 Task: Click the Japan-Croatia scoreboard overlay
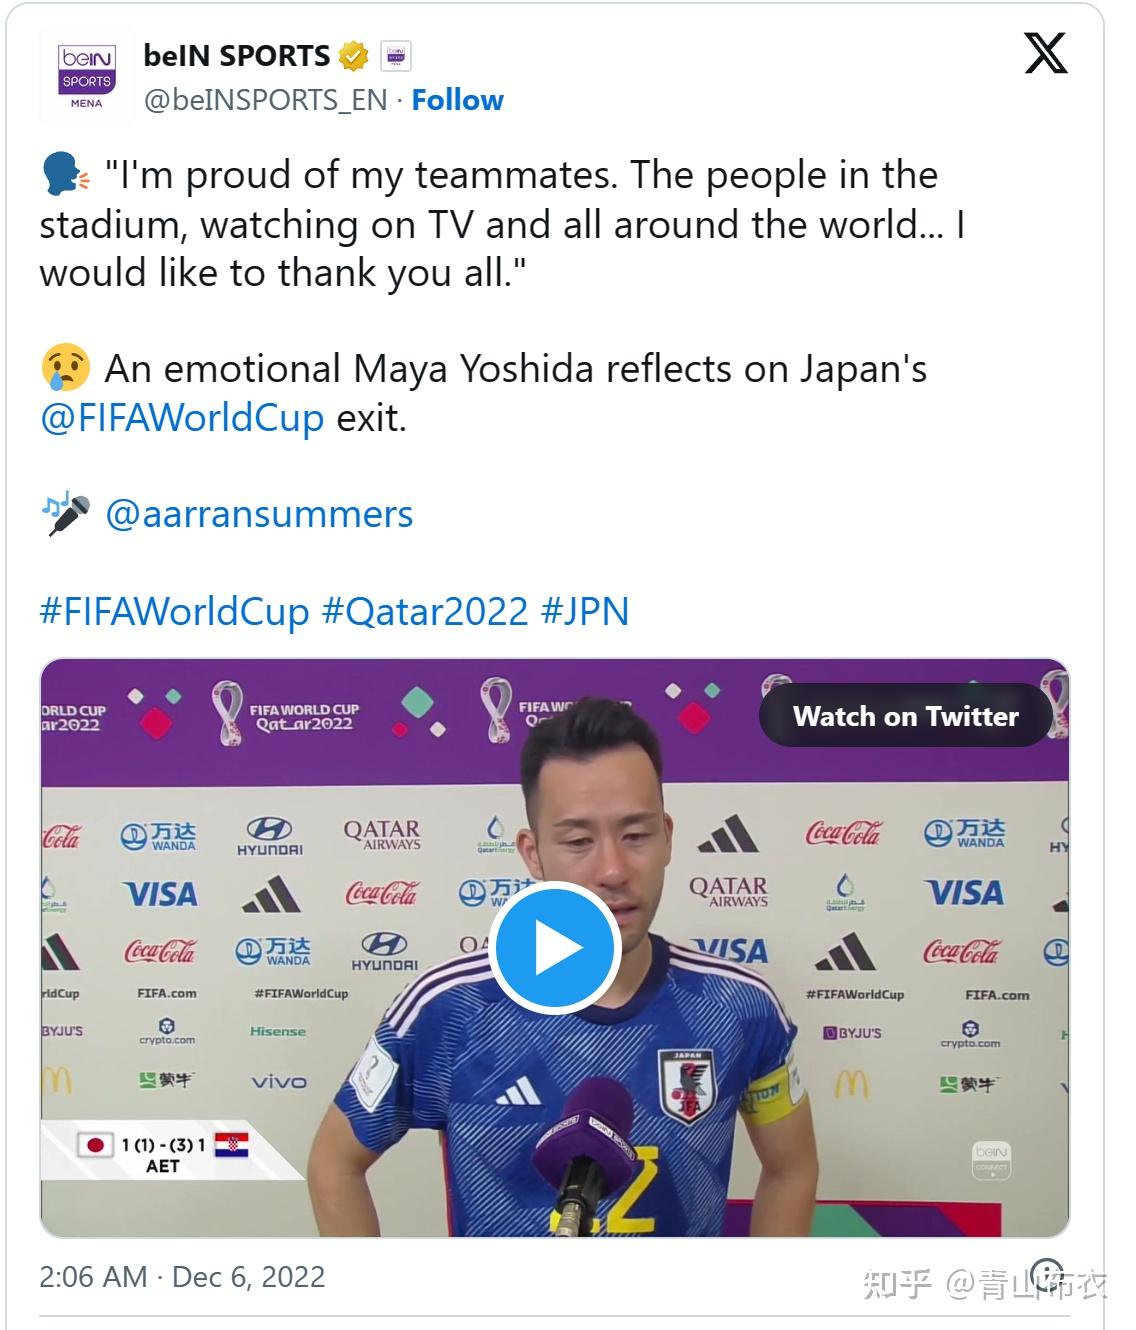165,1153
